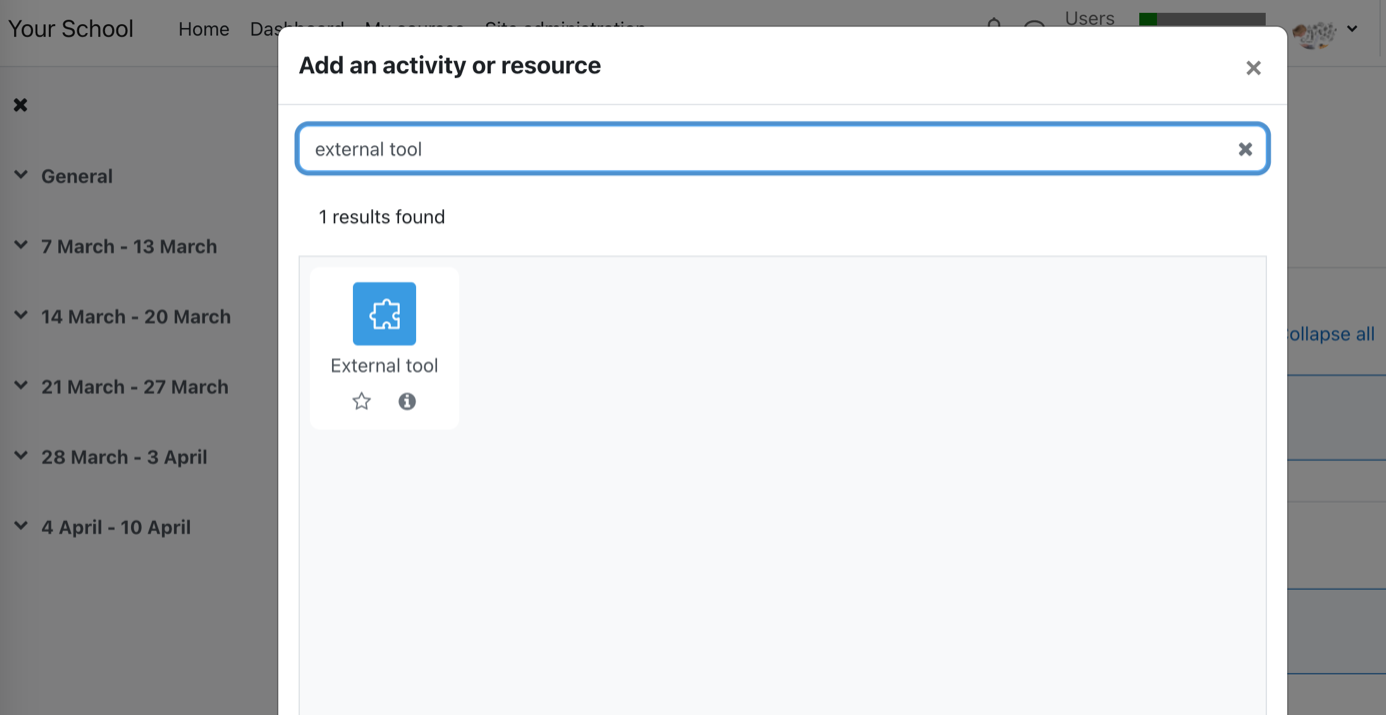1390x715 pixels.
Task: Click the Collapse all link
Action: [1330, 334]
